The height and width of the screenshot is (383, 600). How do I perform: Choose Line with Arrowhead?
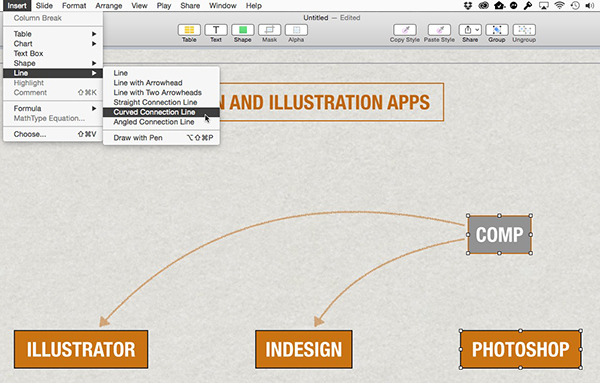pos(161,83)
